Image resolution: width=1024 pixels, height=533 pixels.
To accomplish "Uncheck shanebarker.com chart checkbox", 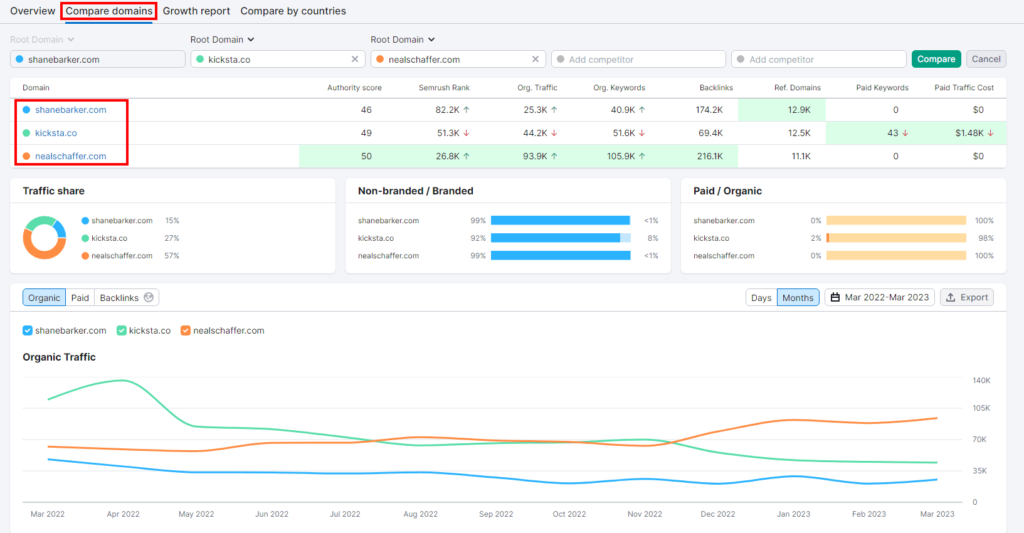I will pos(27,331).
